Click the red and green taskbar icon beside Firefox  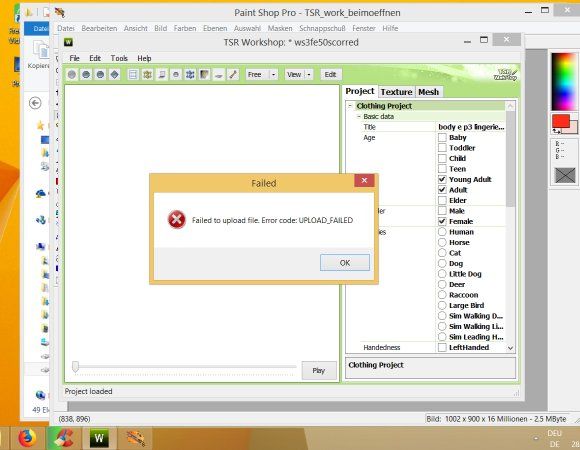click(63, 439)
